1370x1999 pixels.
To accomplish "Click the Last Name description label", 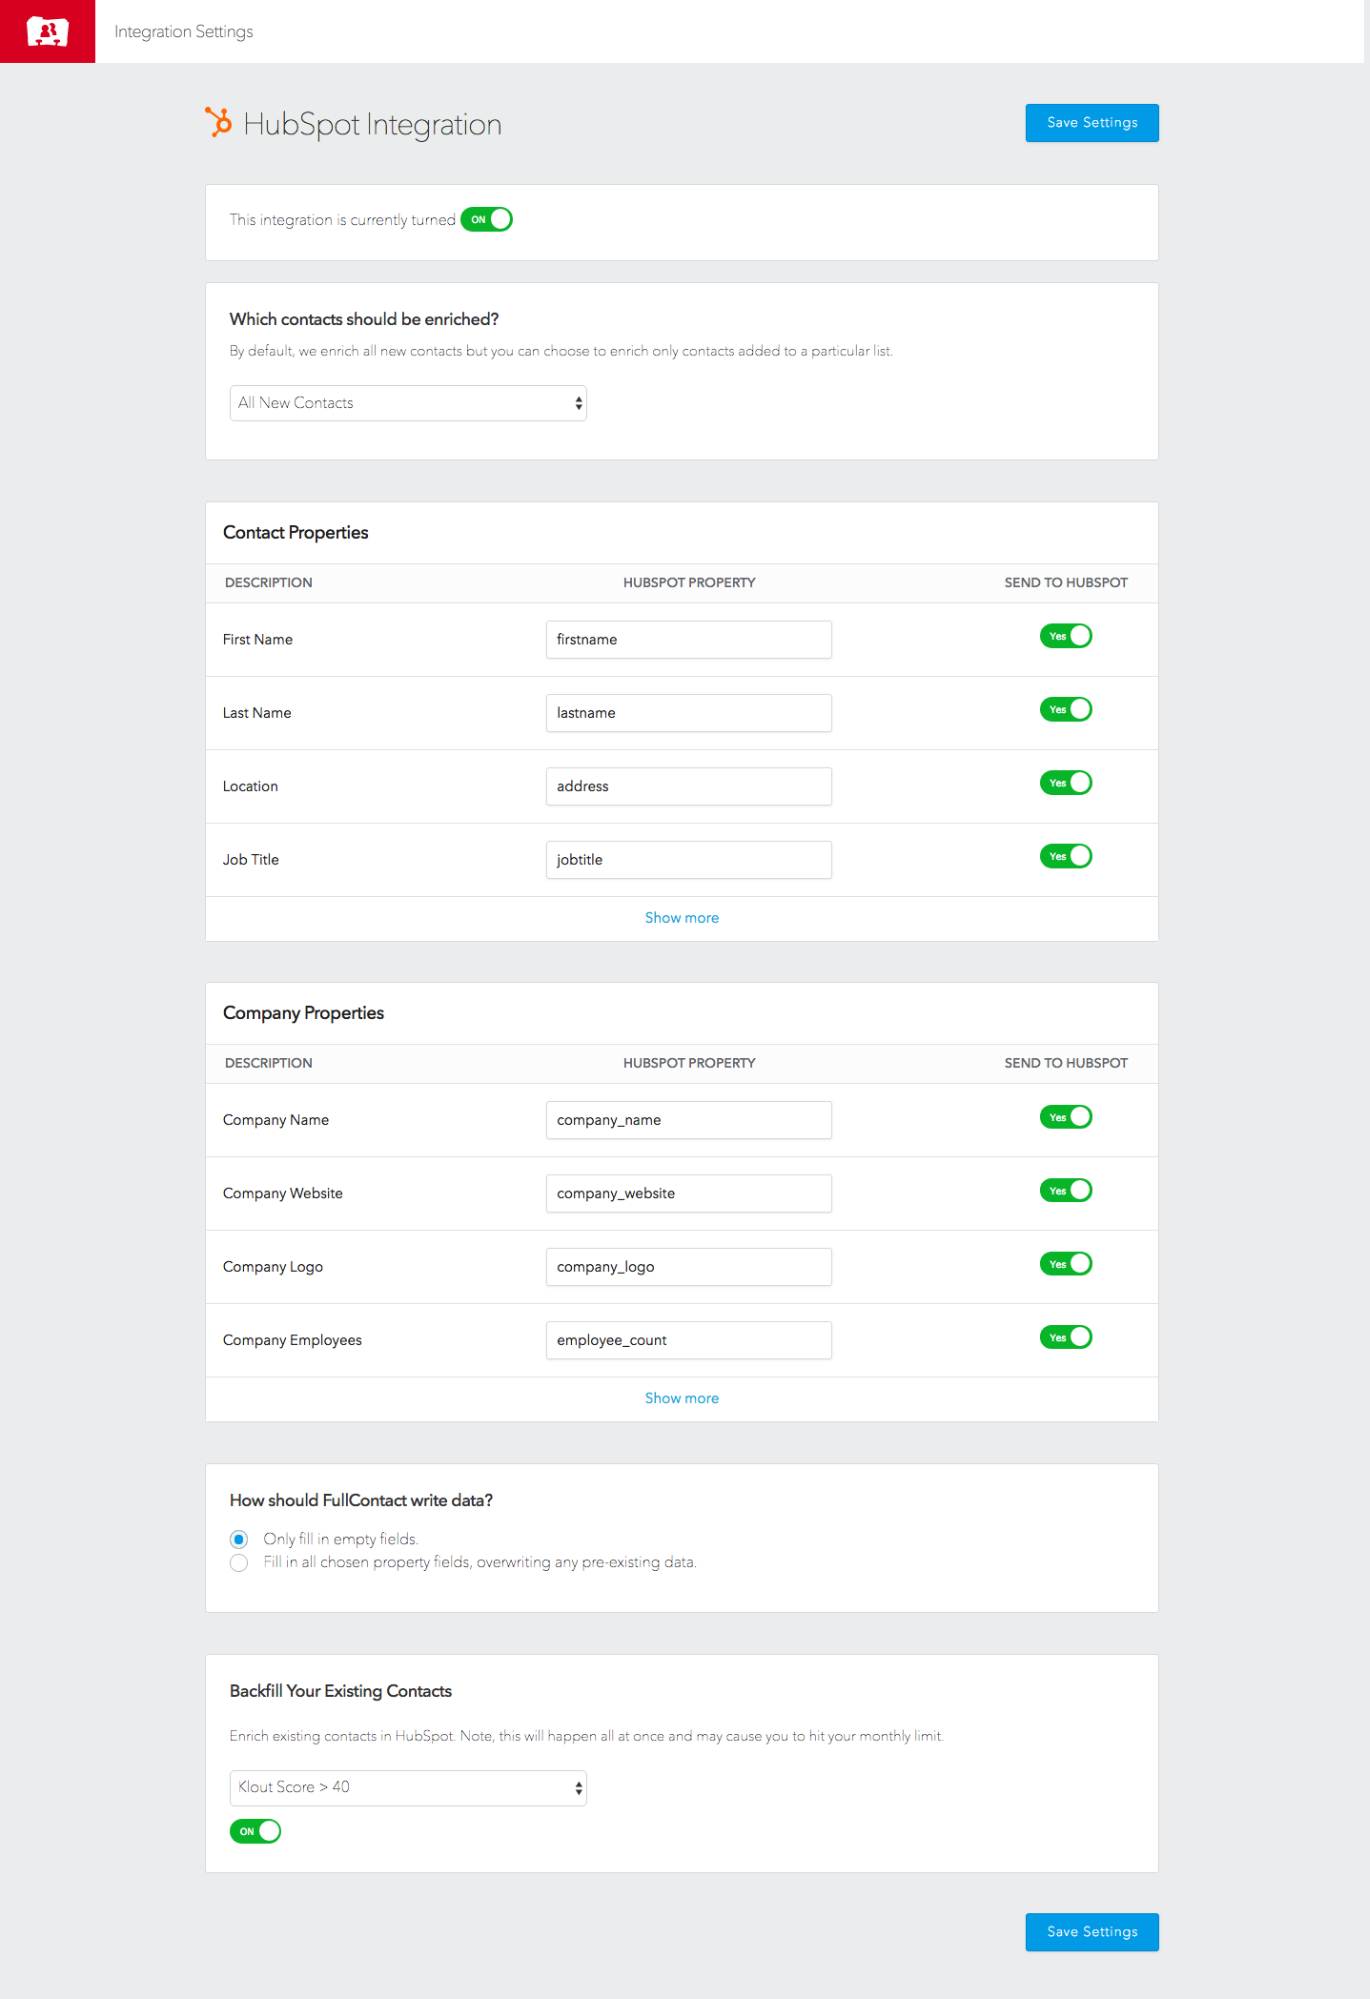I will (257, 713).
